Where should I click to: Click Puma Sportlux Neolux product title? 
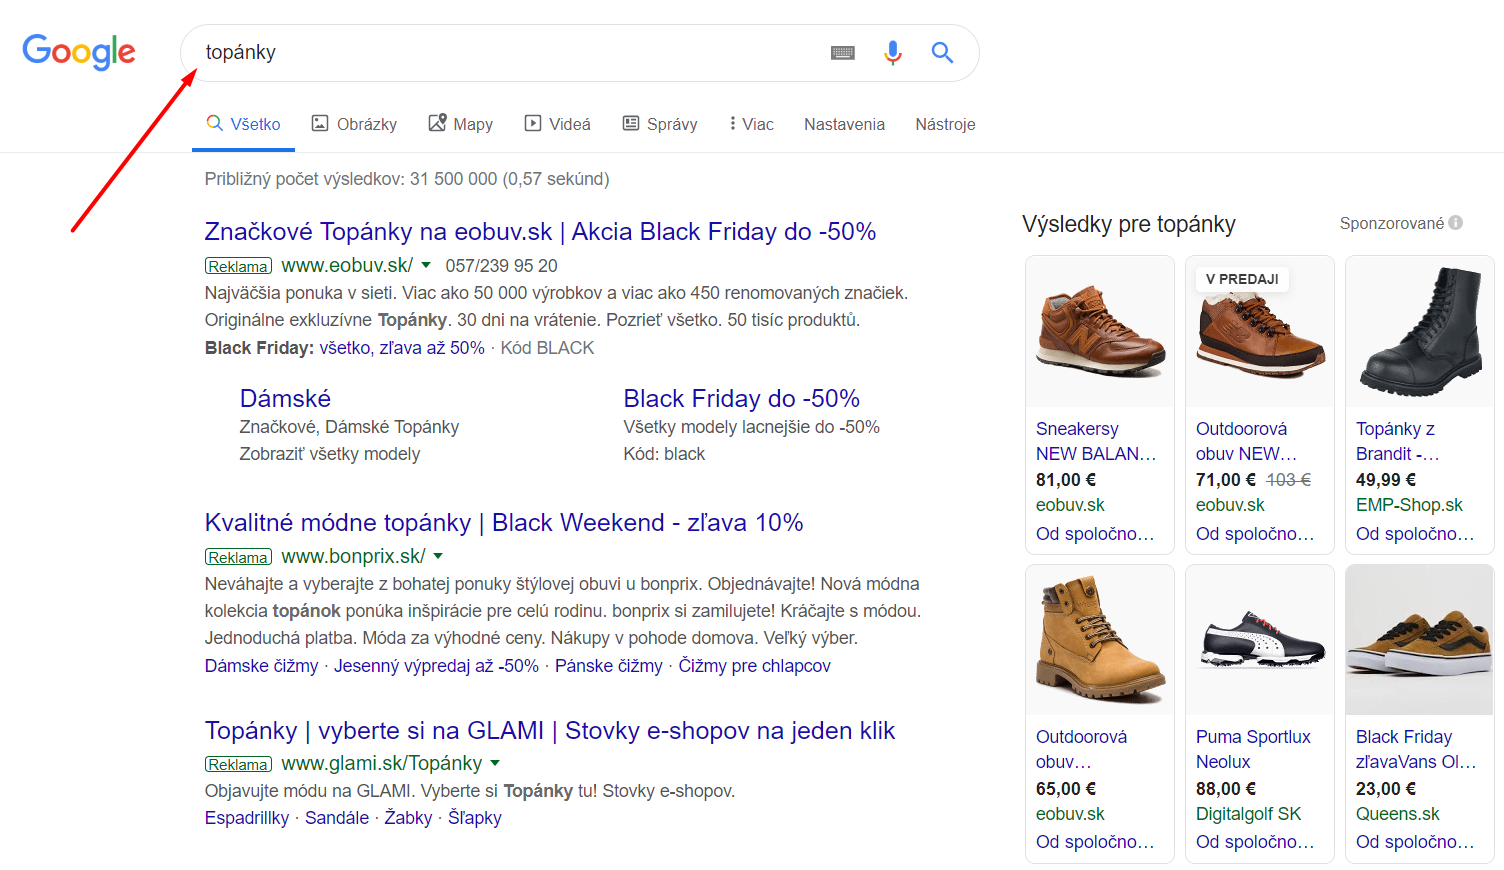point(1253,749)
